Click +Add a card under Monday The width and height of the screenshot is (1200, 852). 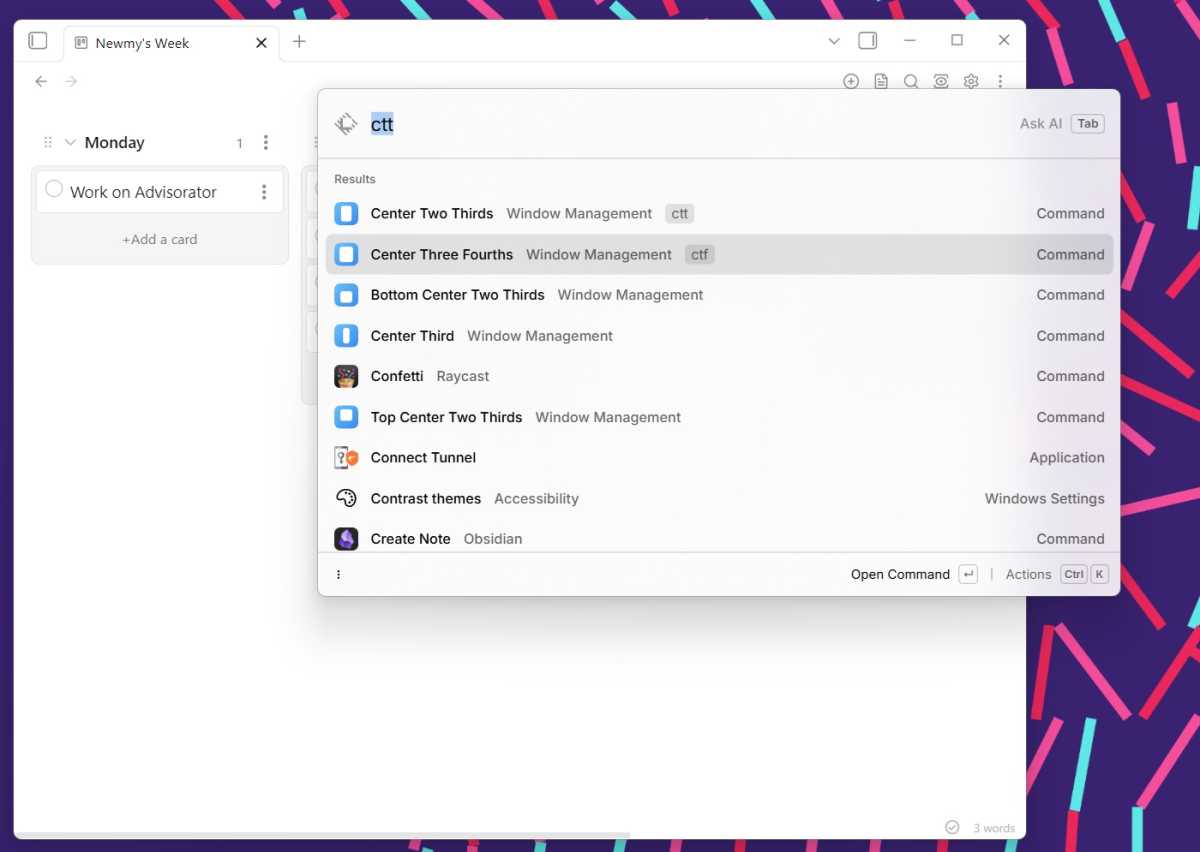tap(158, 239)
